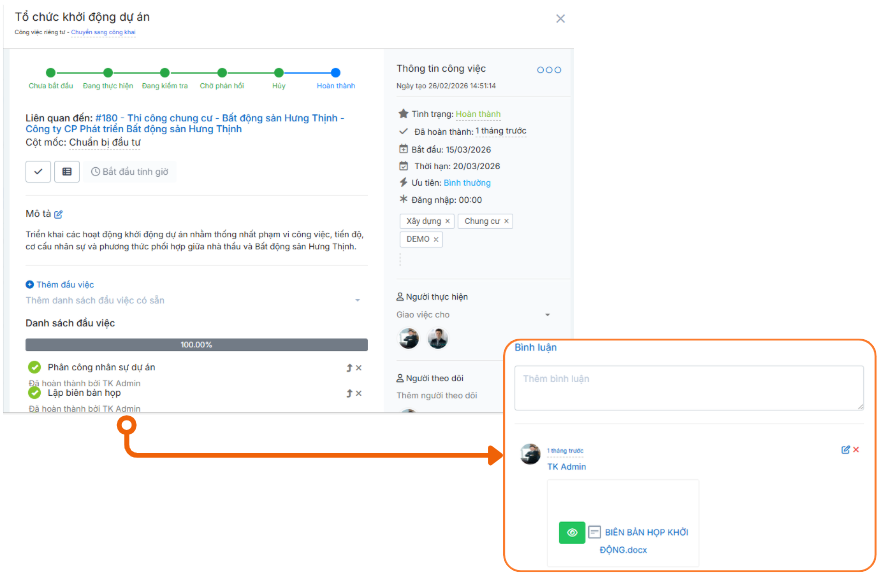Select the Chờ phản hồi stage step
This screenshot has height=578, width=885.
pos(222,73)
